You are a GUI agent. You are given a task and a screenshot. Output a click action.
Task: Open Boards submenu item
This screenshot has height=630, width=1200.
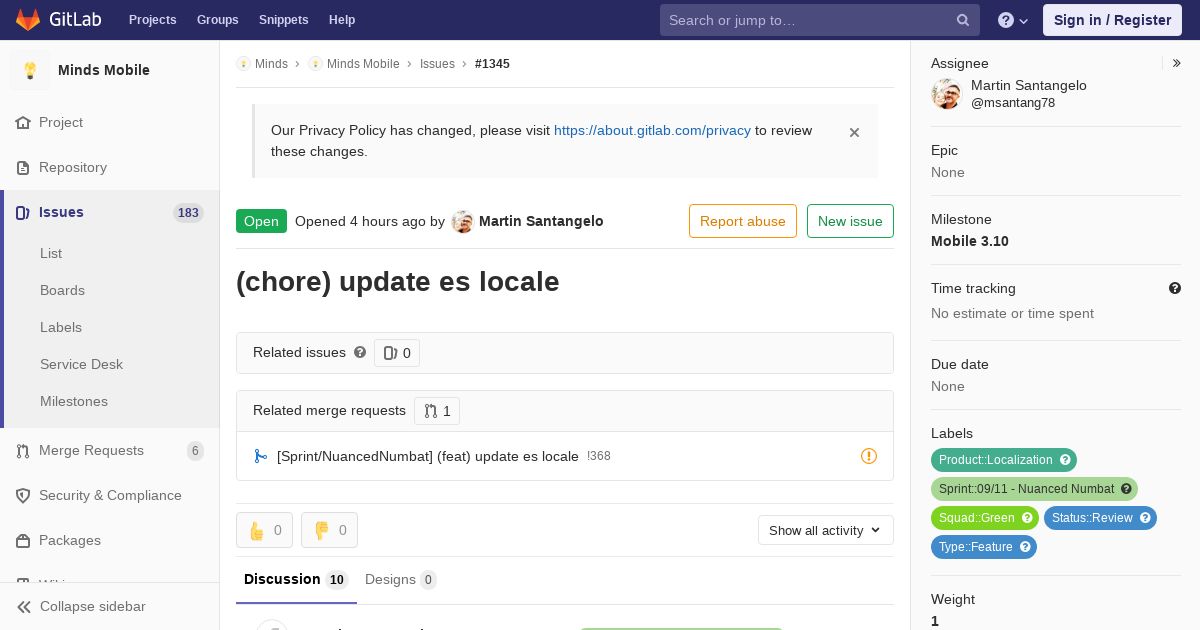click(62, 290)
